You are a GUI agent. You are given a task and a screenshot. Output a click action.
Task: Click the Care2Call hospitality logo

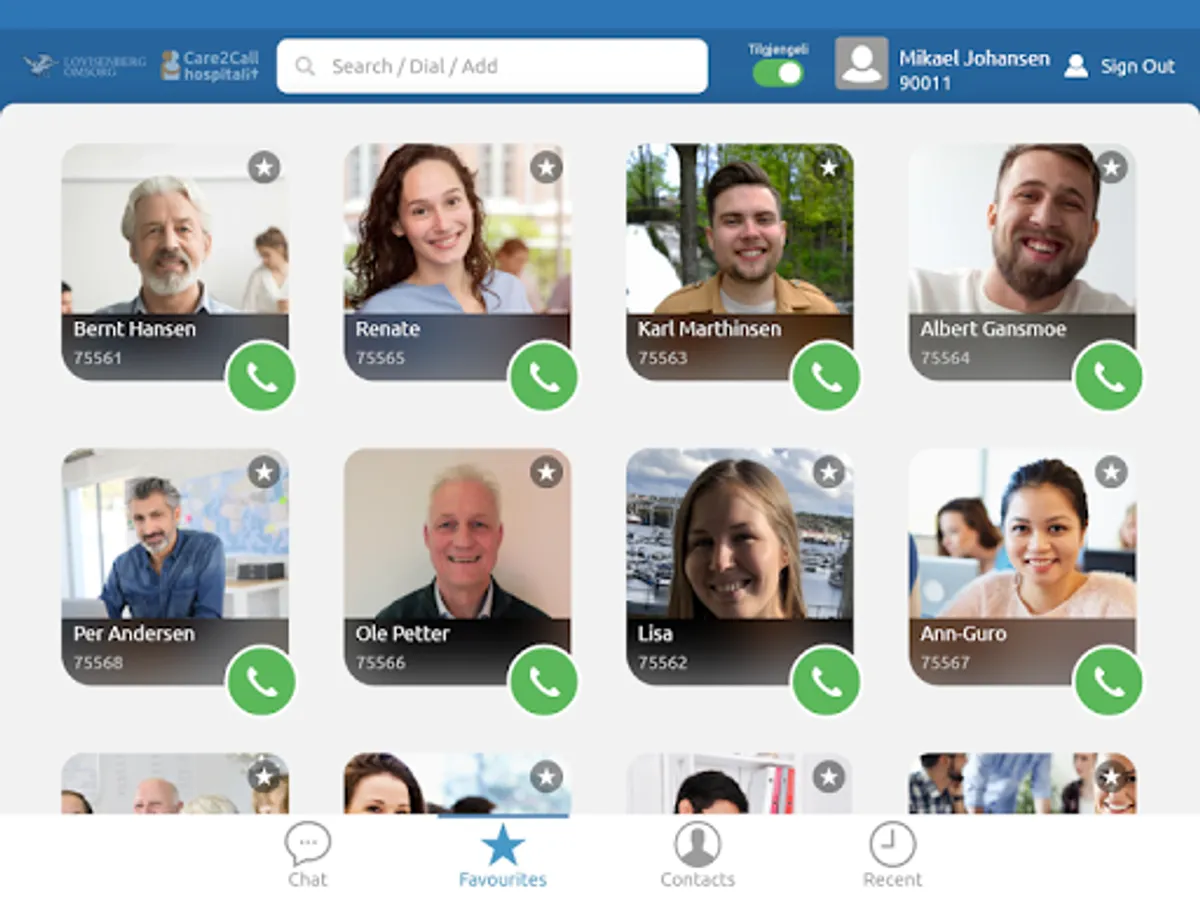210,66
